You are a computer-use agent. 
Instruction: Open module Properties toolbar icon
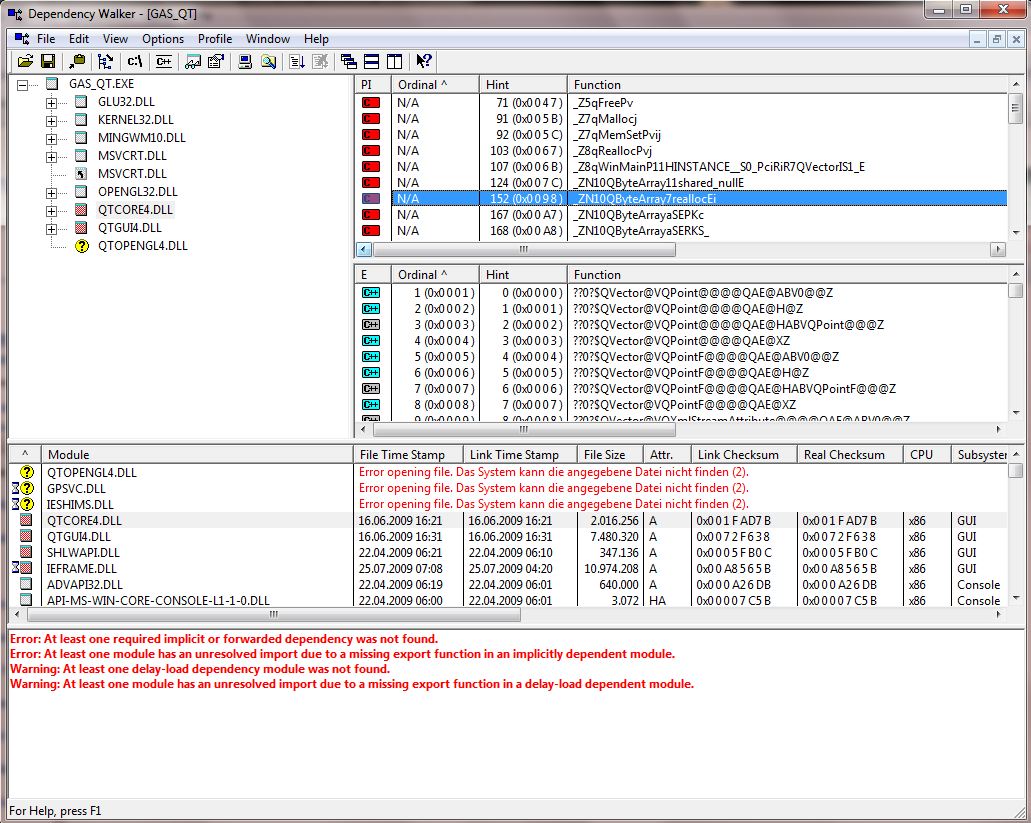(x=216, y=62)
